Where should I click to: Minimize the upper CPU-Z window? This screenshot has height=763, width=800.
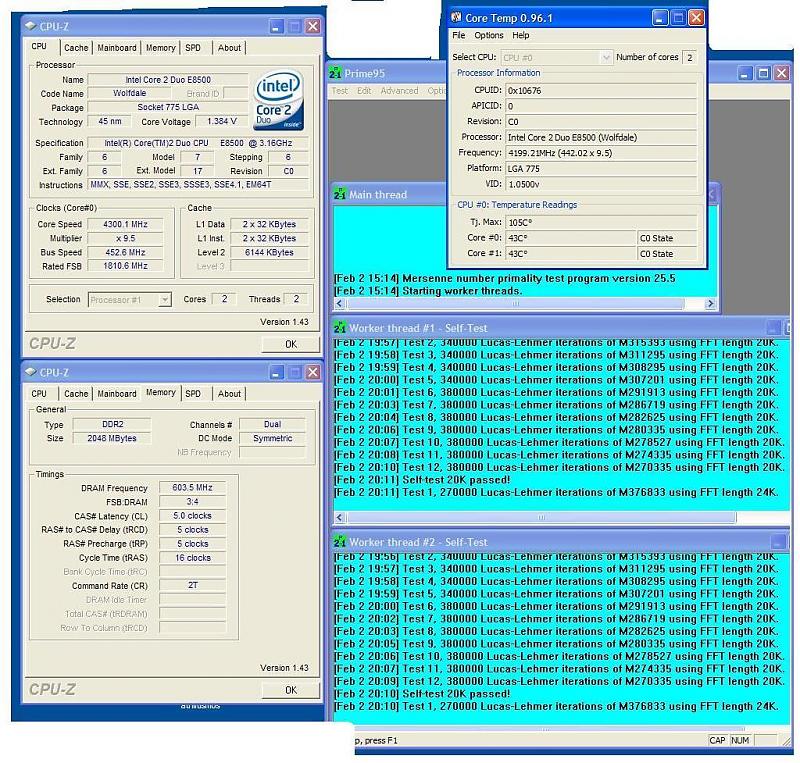(x=276, y=27)
